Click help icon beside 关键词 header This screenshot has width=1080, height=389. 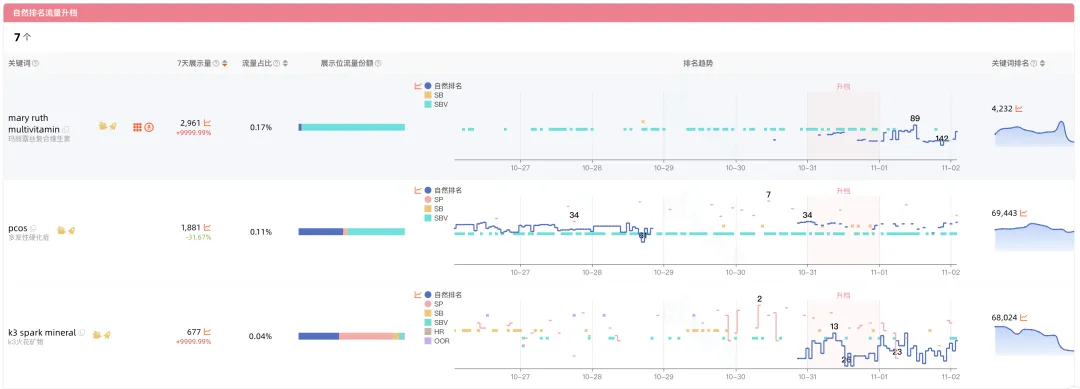point(36,63)
